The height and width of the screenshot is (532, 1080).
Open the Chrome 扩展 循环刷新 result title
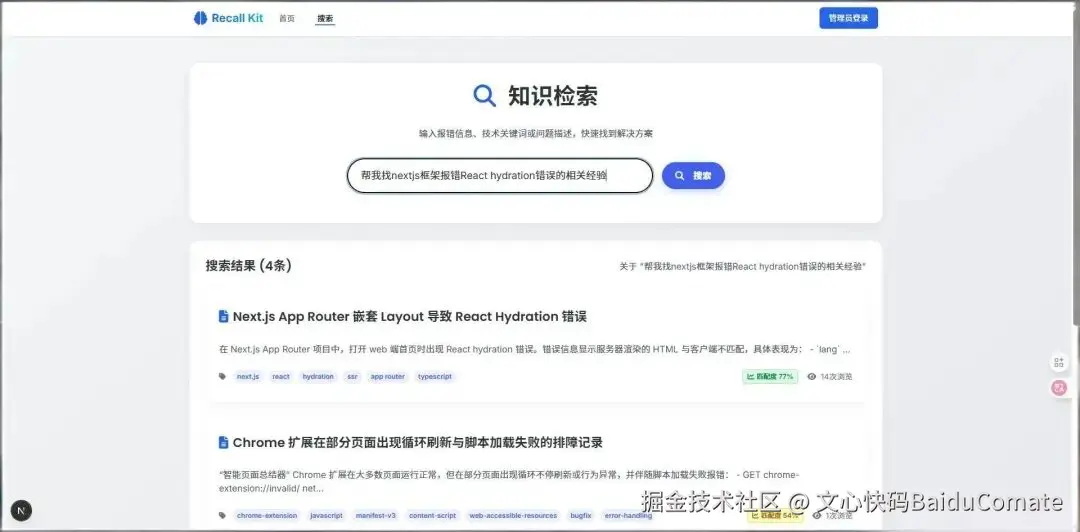click(417, 442)
